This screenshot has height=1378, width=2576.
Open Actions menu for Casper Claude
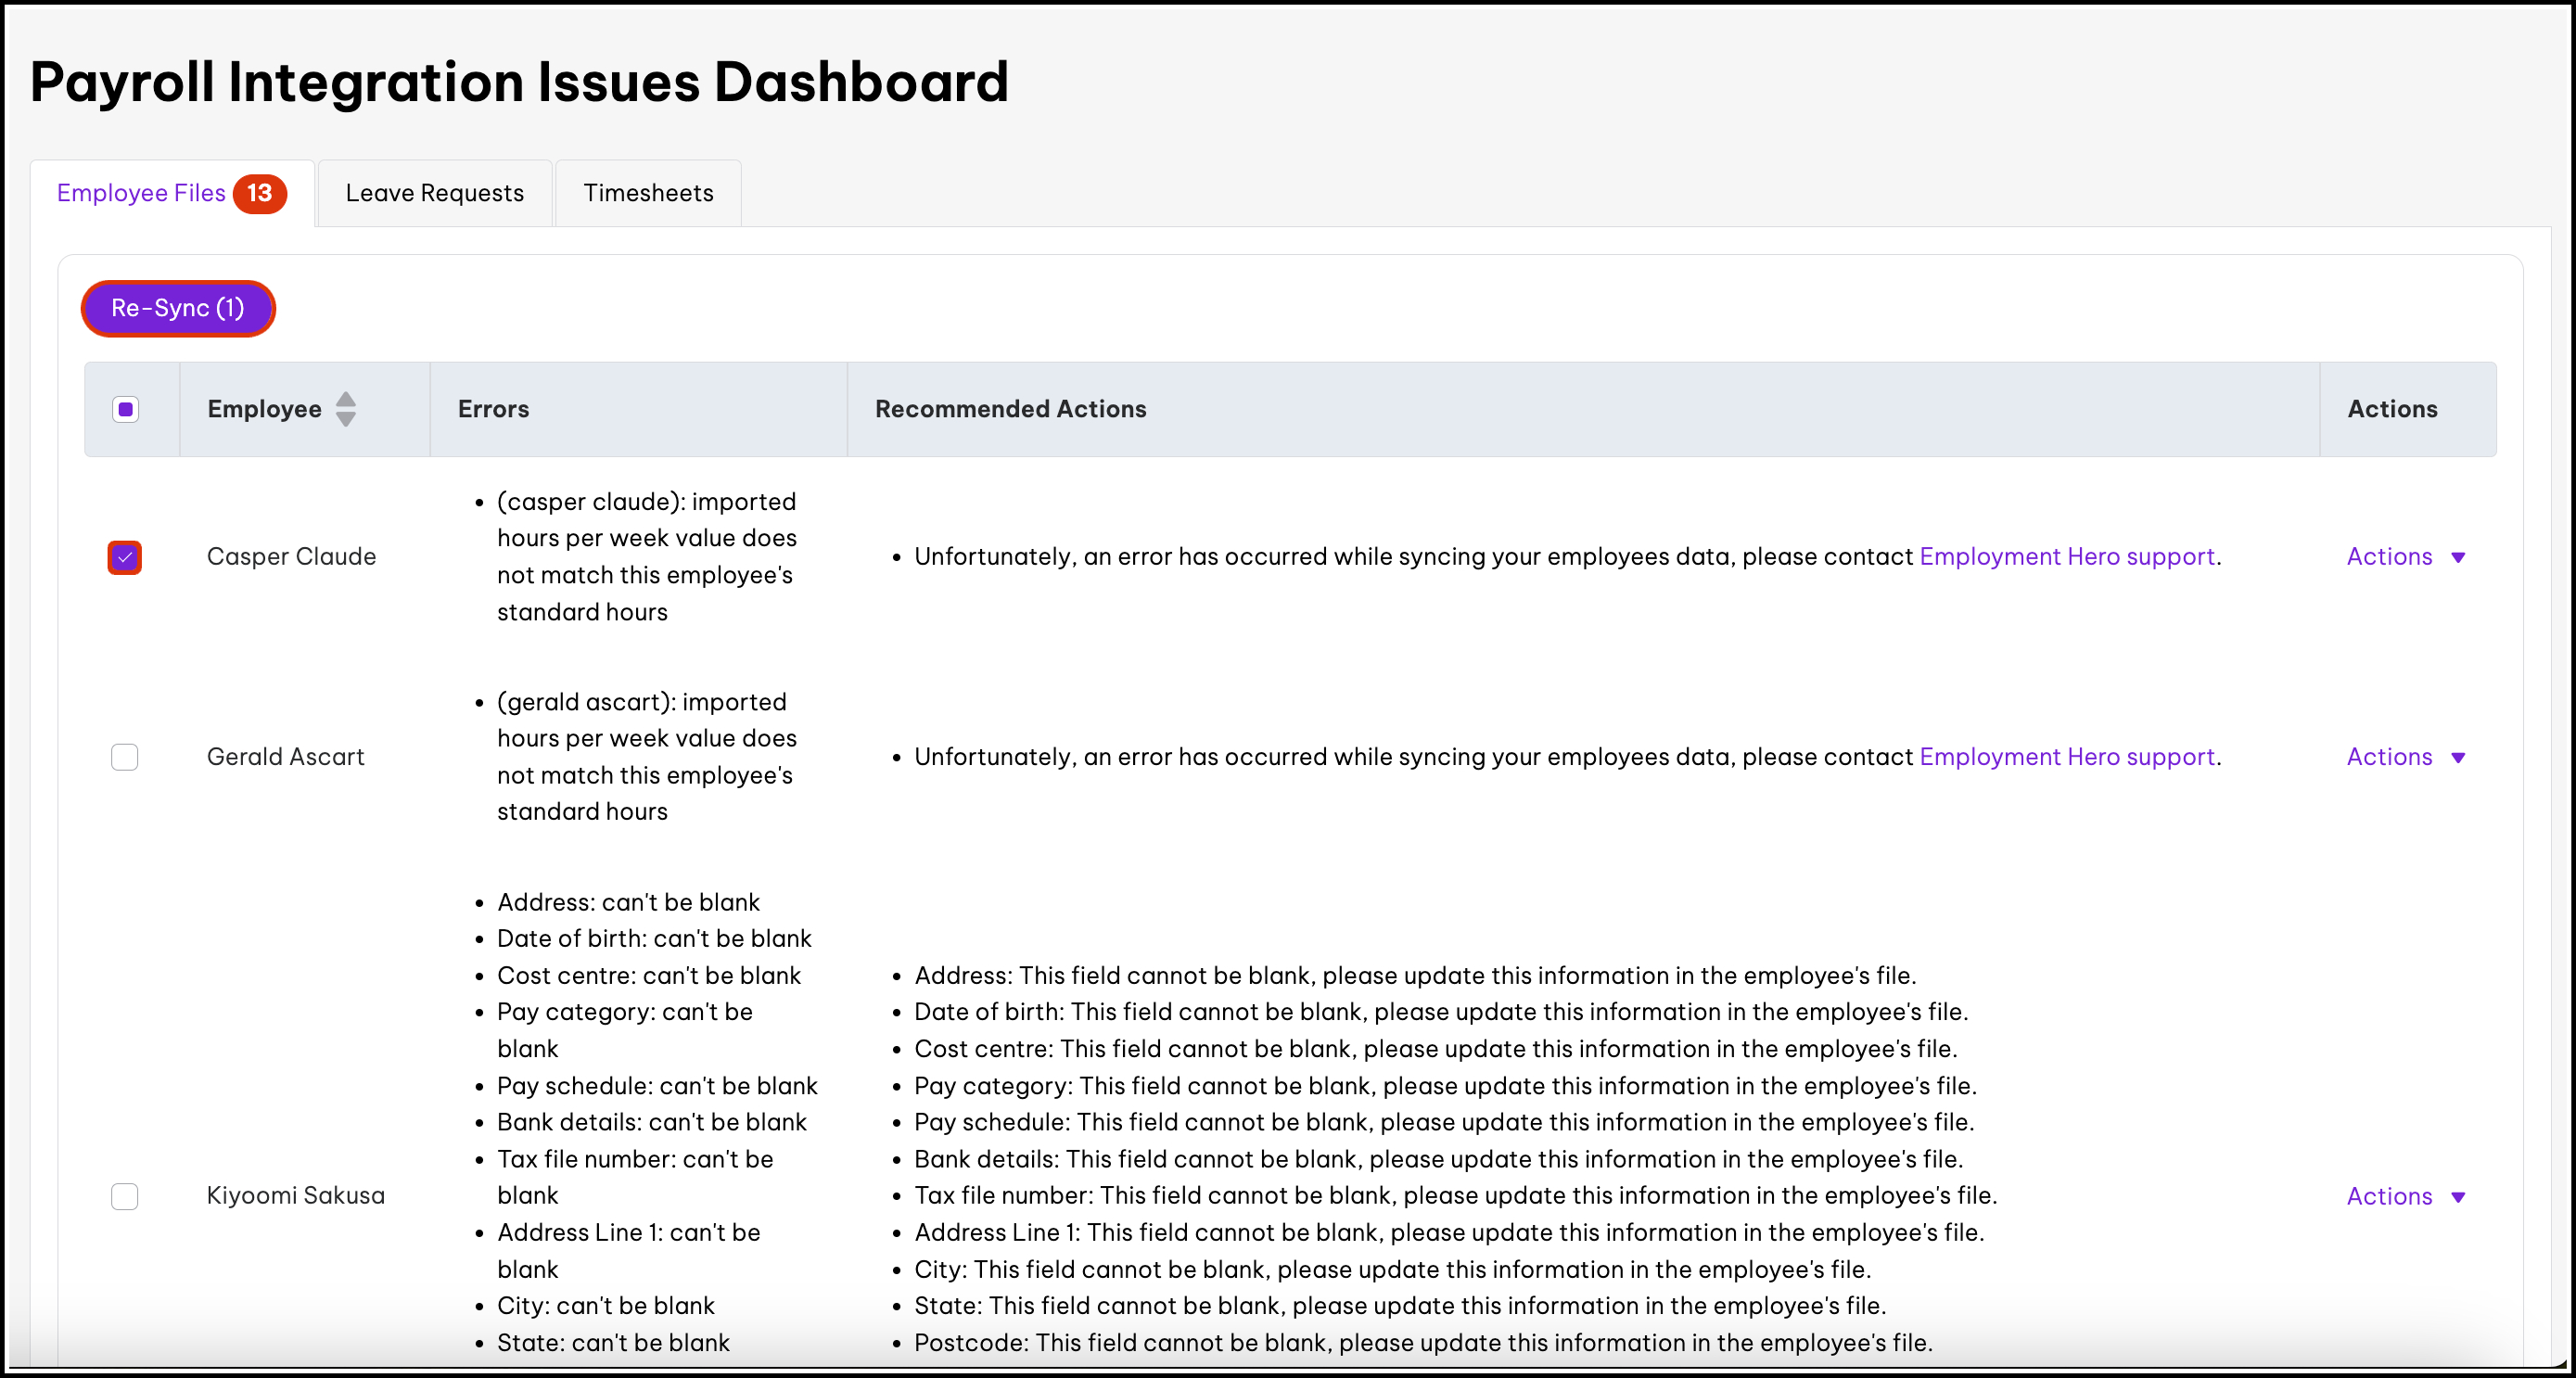2389,557
